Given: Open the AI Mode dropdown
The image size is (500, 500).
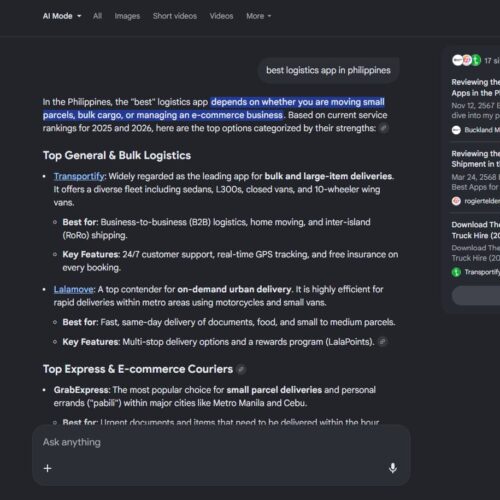Looking at the screenshot, I should [62, 16].
